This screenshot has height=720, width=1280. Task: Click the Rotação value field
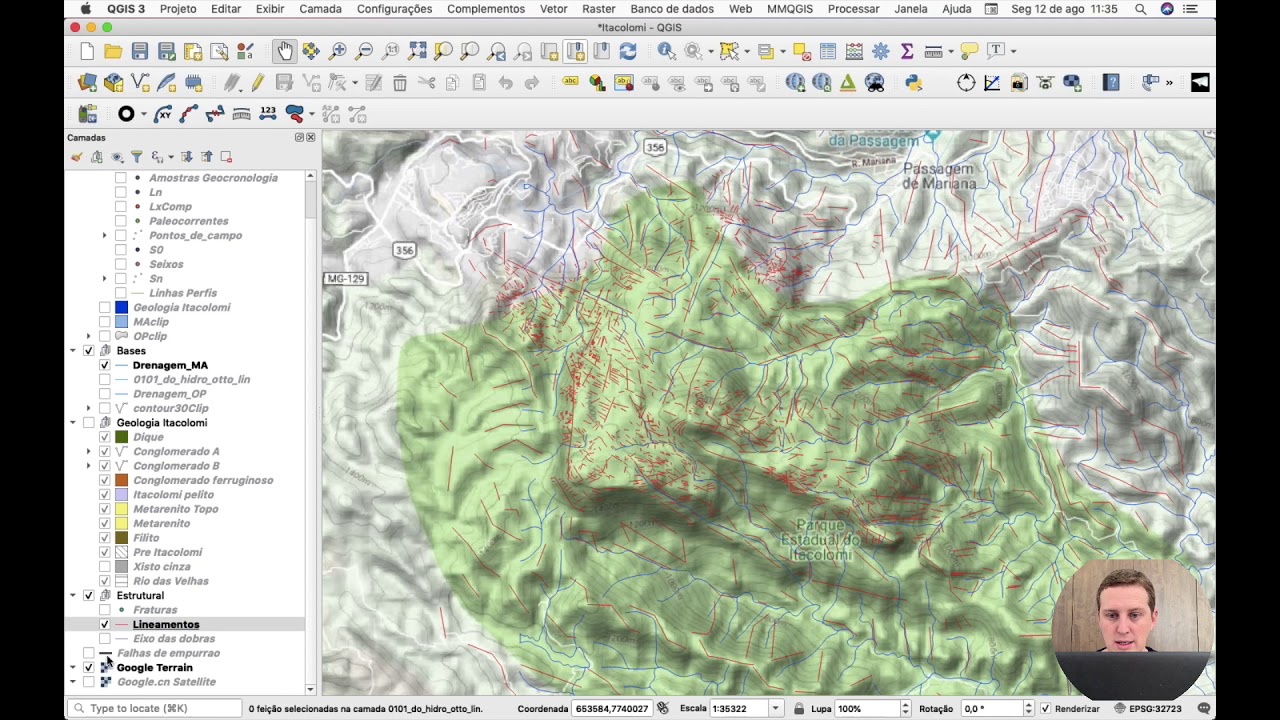(992, 708)
